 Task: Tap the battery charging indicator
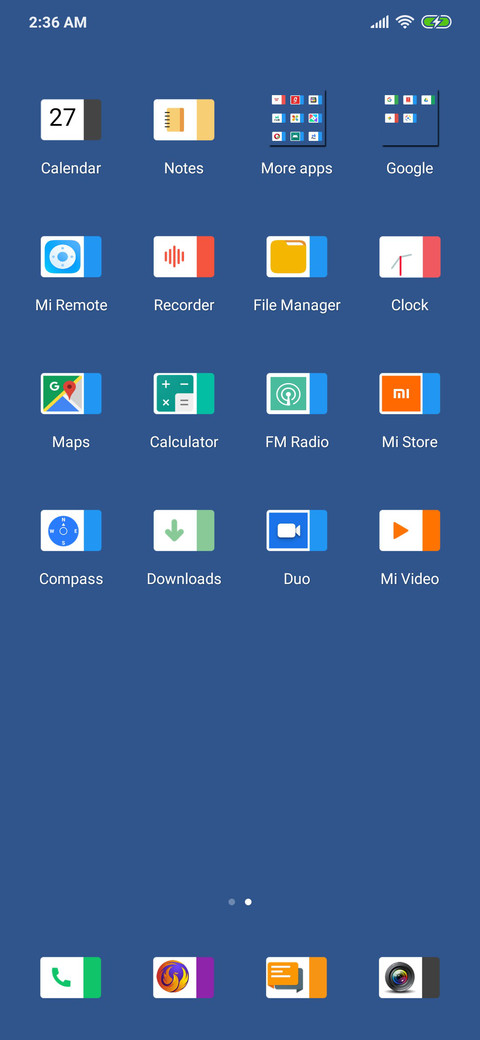[436, 22]
